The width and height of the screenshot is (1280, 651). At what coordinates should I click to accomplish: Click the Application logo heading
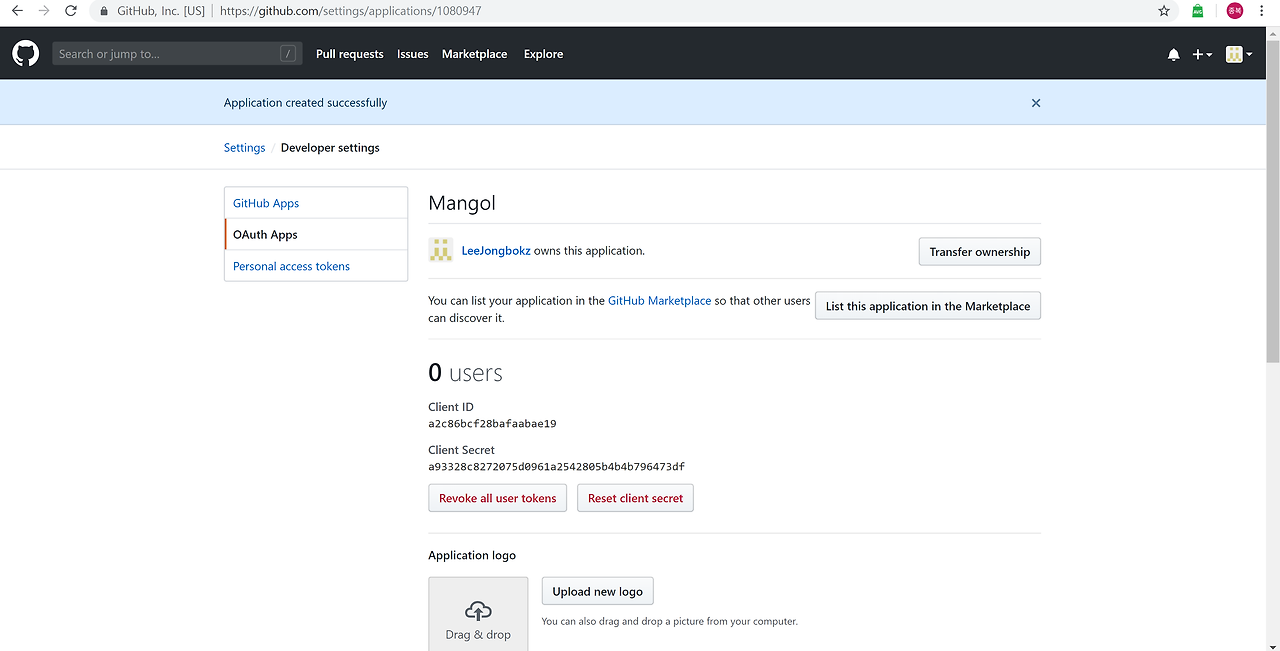click(472, 555)
